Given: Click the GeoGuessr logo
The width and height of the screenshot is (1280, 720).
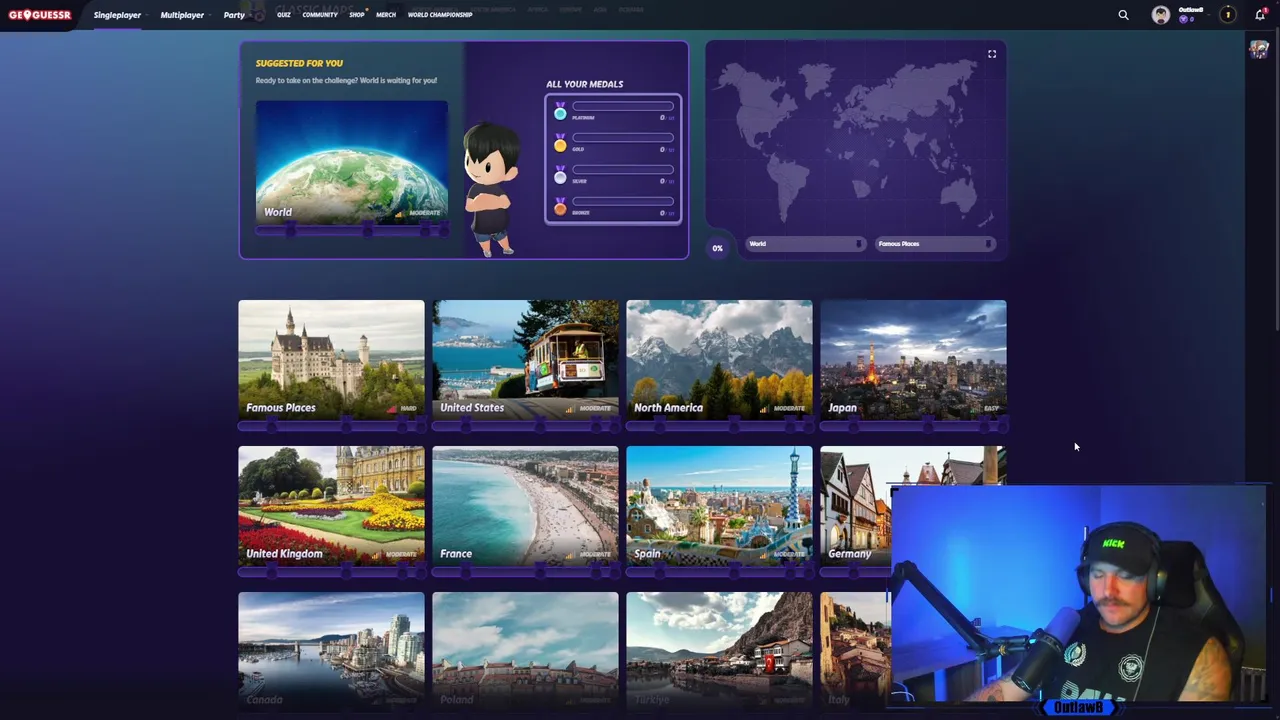Looking at the screenshot, I should 40,15.
